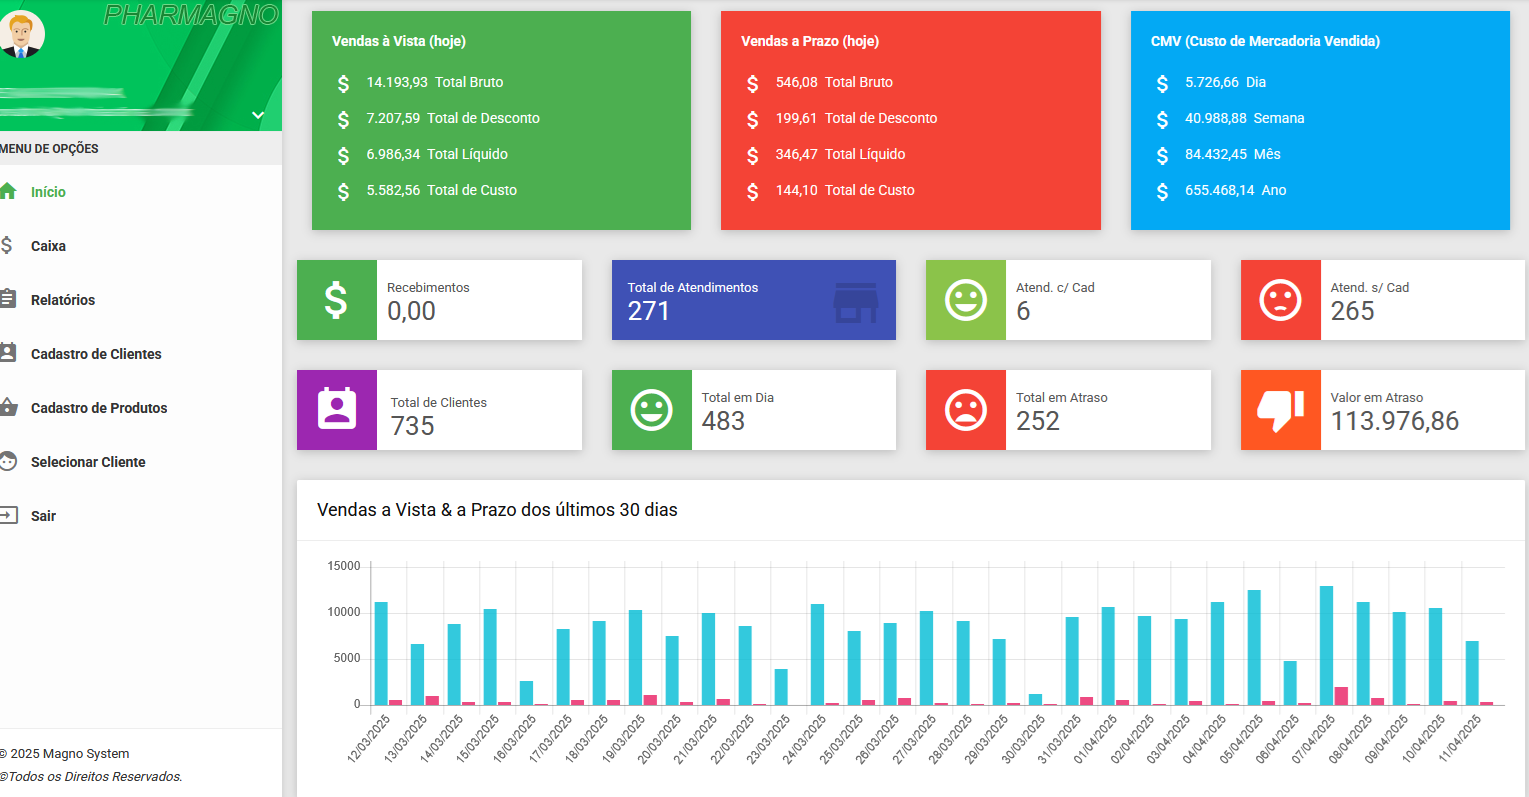1529x797 pixels.
Task: Go to Relatórios in sidebar
Action: point(62,300)
